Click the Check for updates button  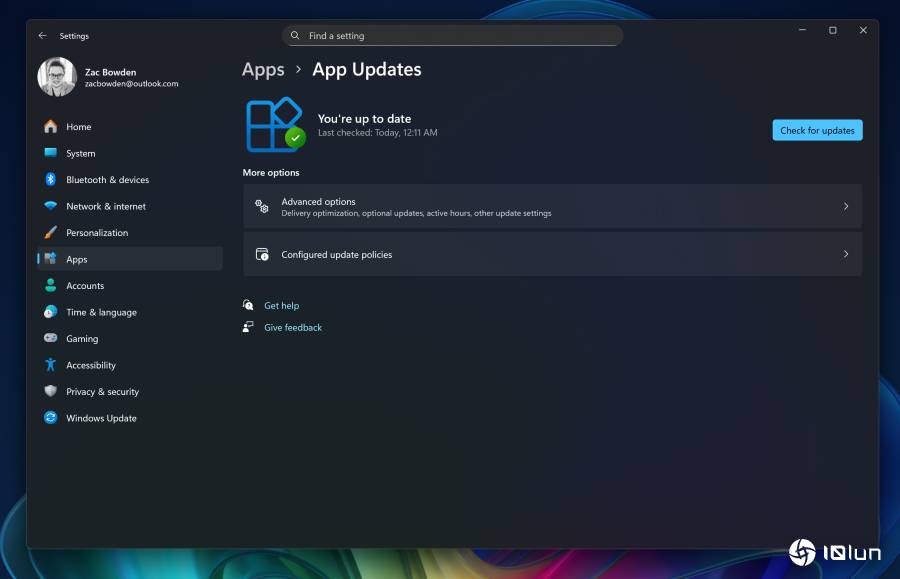coord(817,130)
